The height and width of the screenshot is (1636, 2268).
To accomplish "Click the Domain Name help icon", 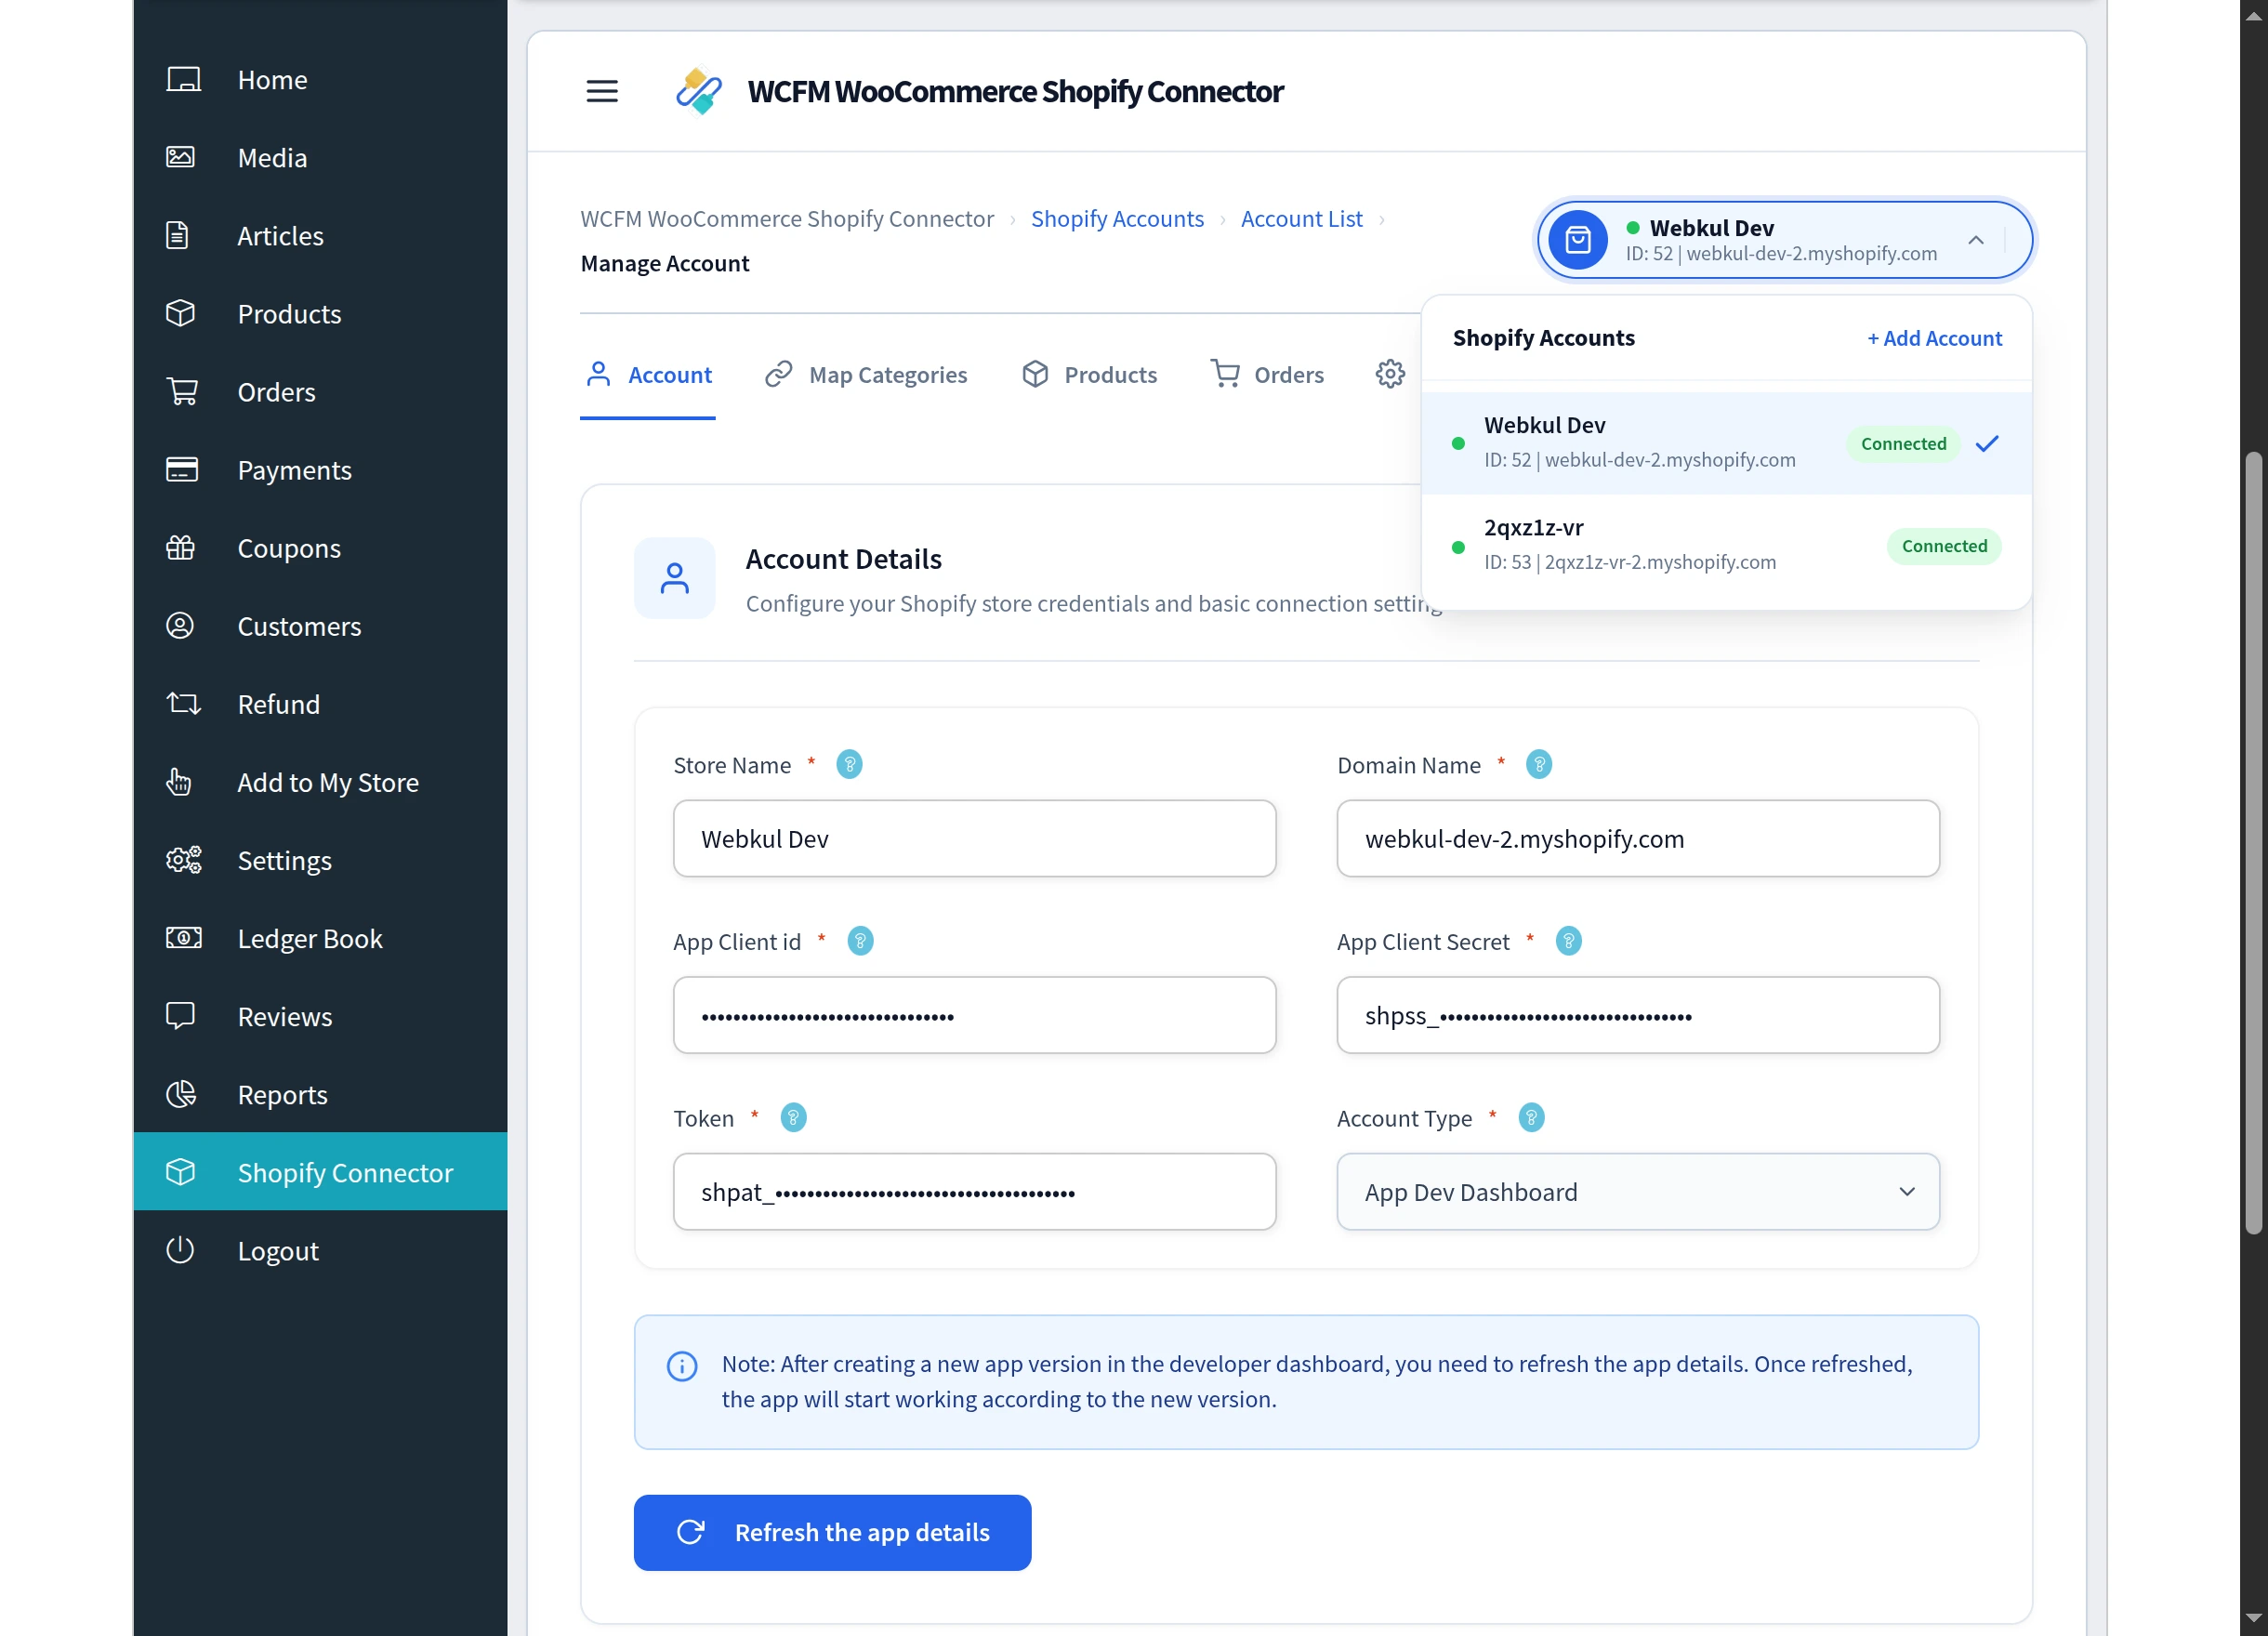I will pos(1539,764).
